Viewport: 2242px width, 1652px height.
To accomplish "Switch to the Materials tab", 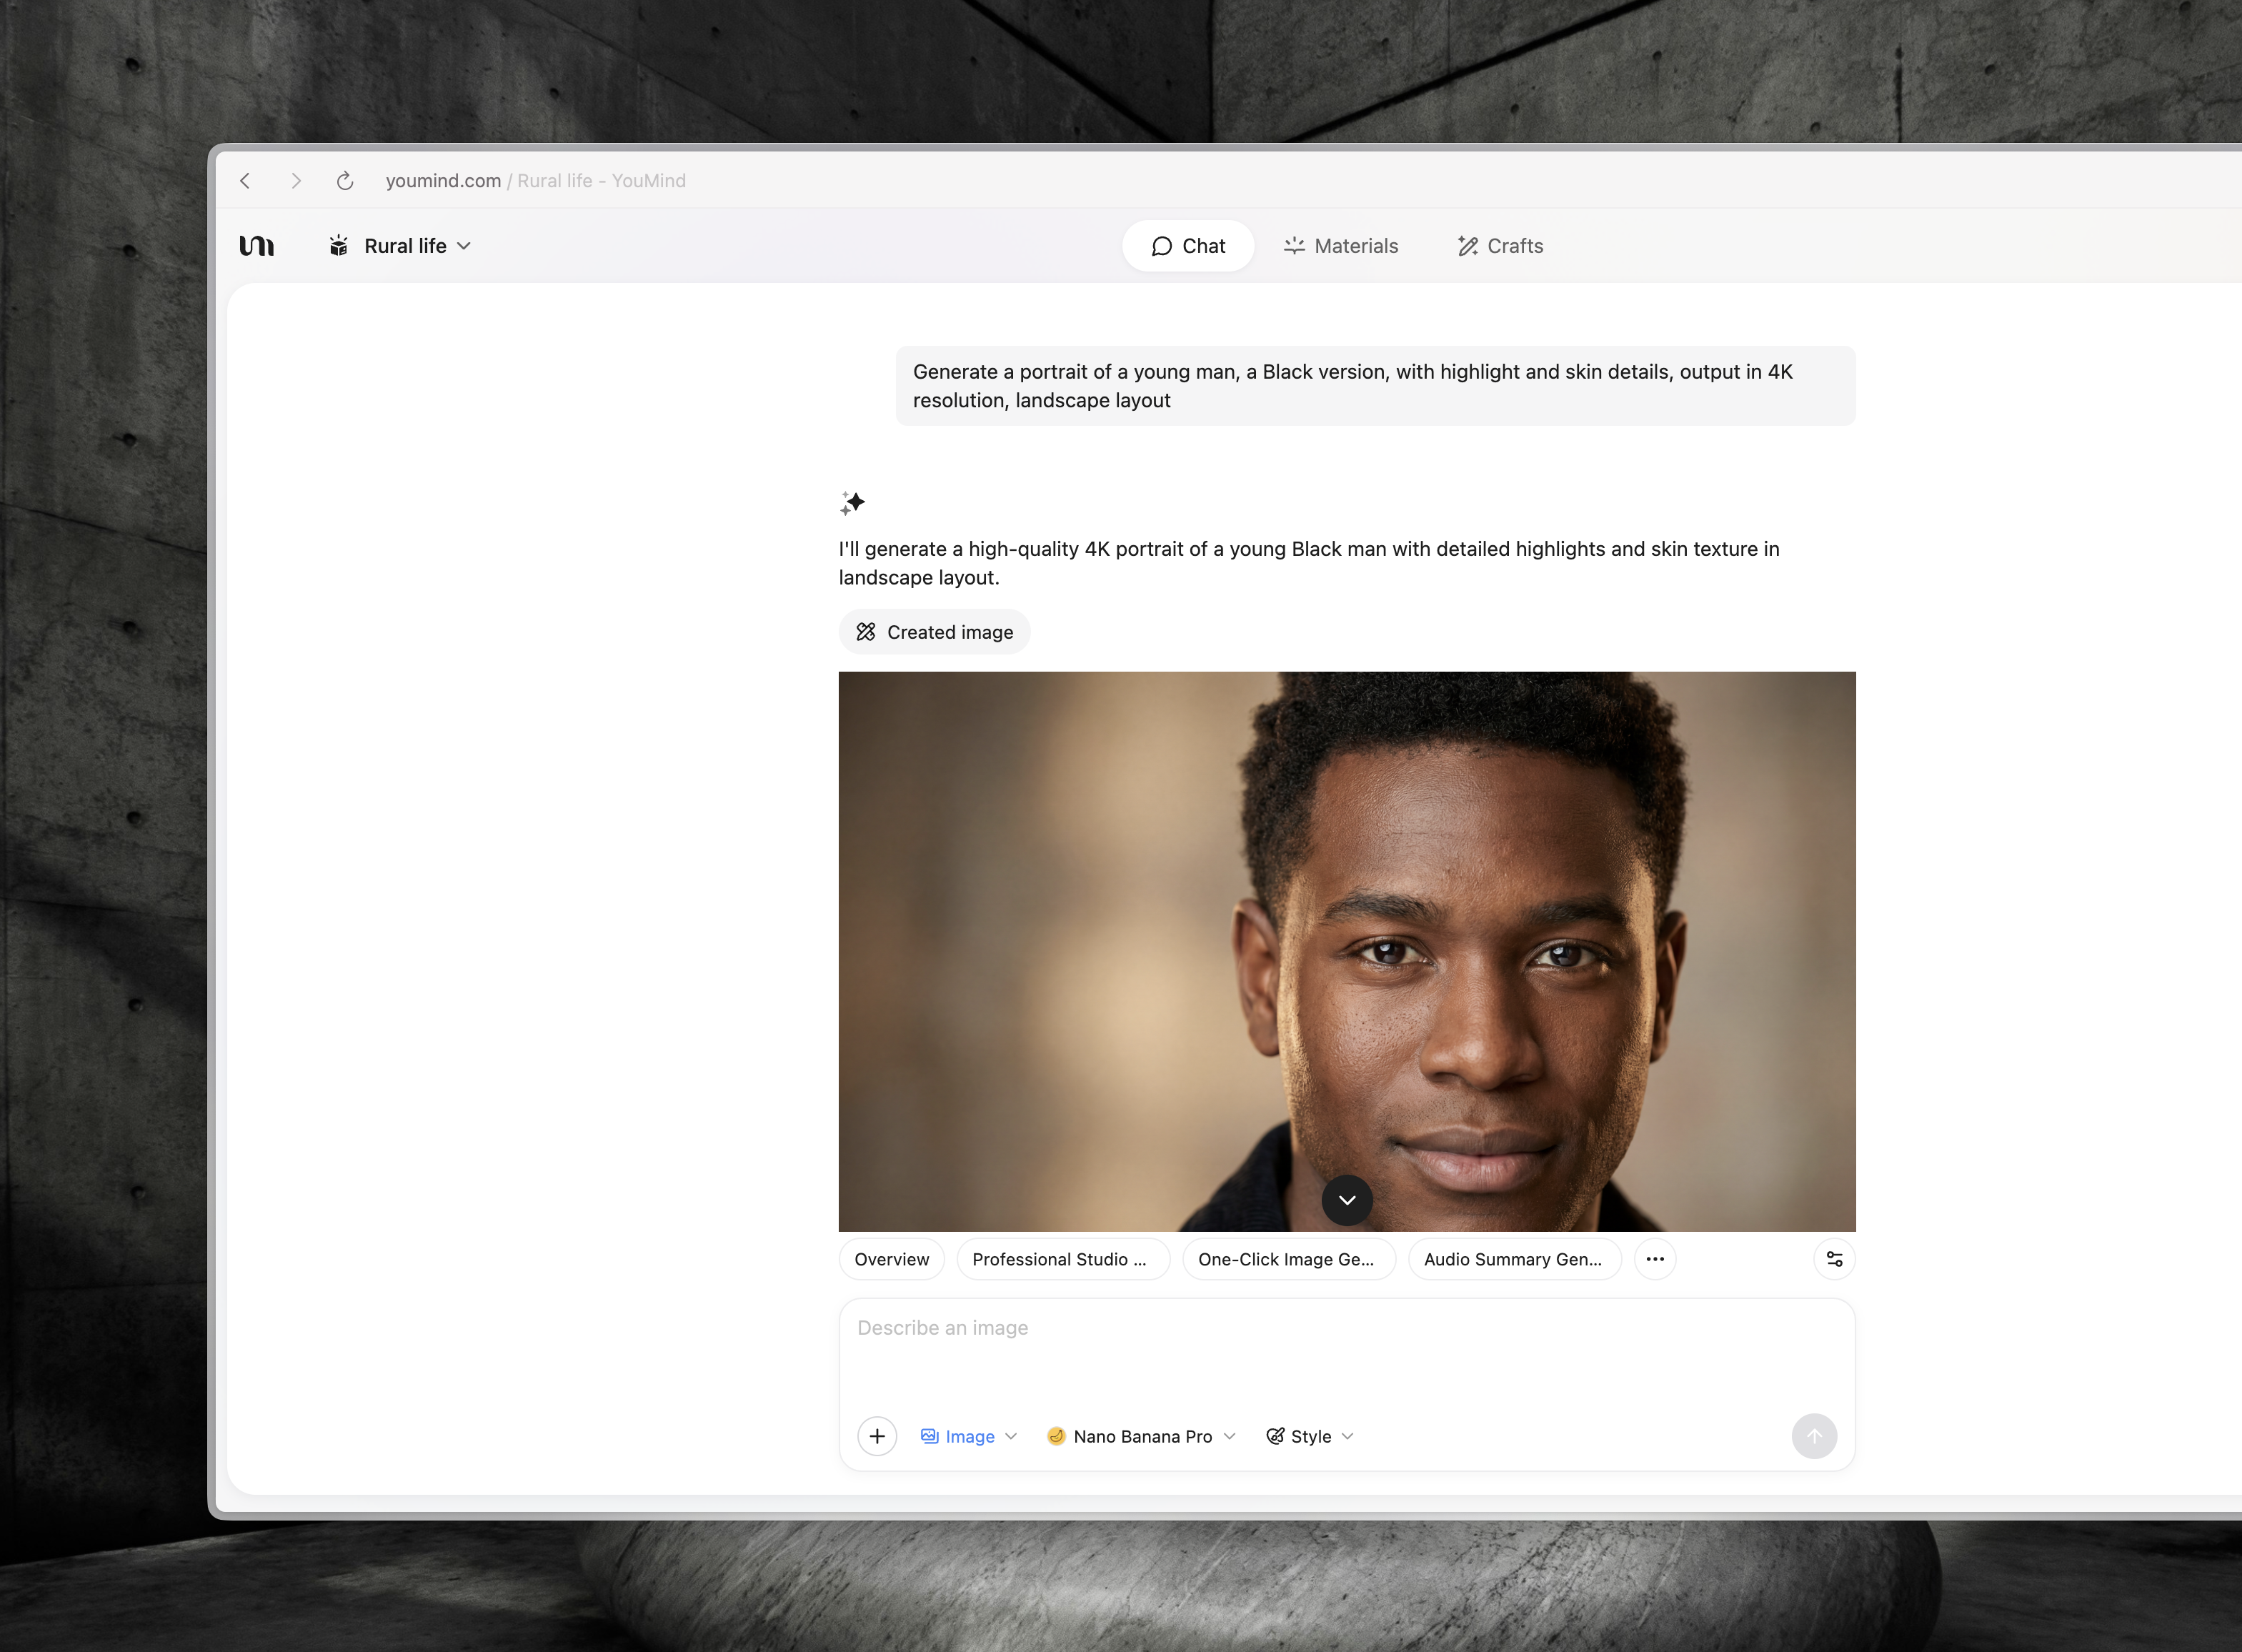I will tap(1341, 246).
